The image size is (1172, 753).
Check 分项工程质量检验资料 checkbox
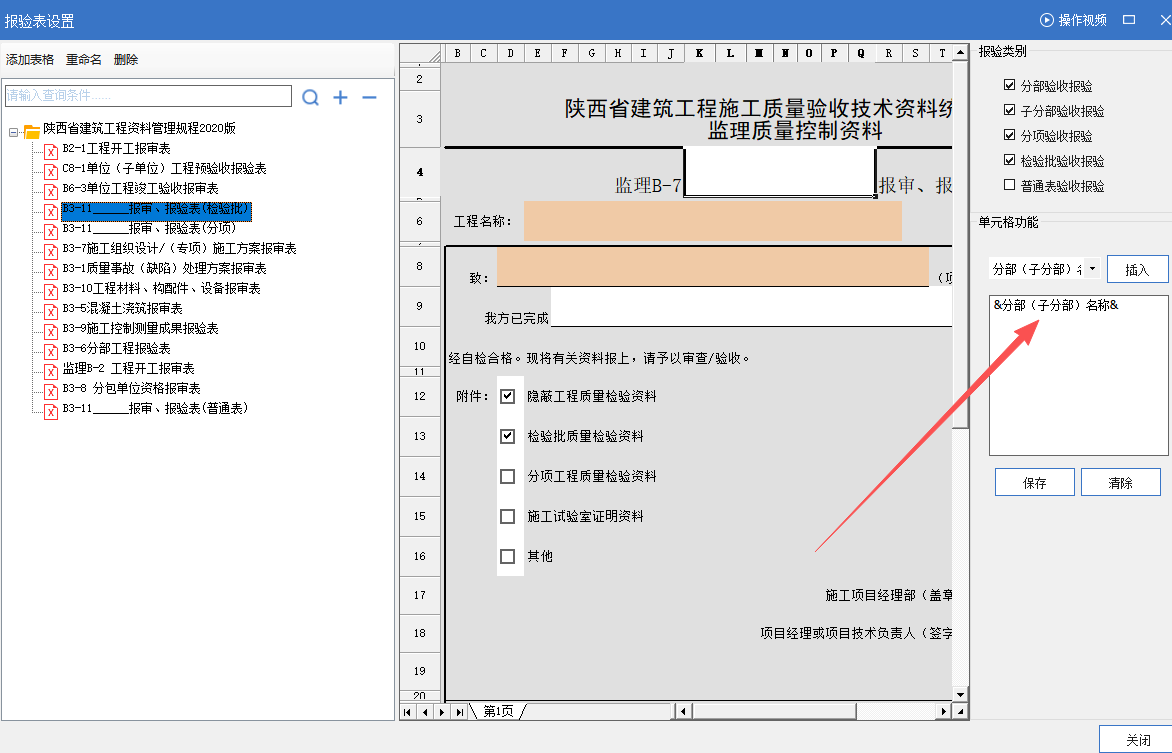pyautogui.click(x=508, y=476)
